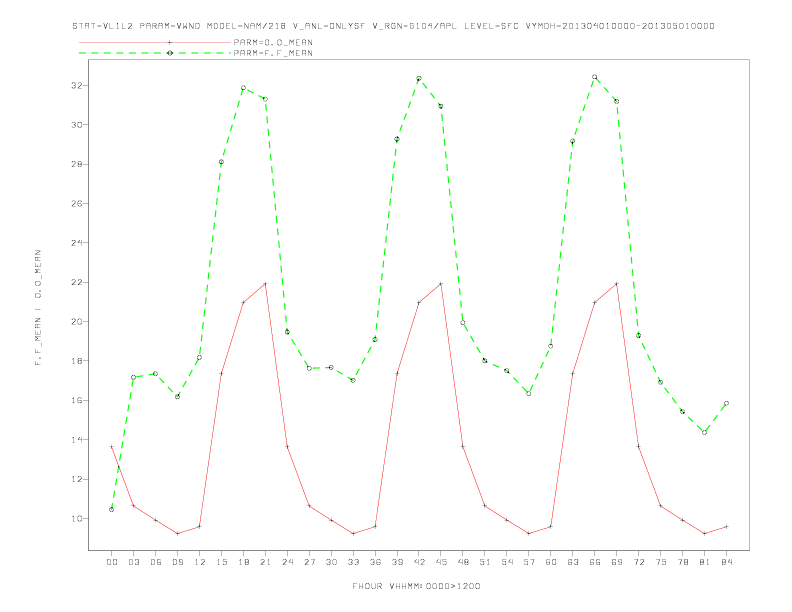The height and width of the screenshot is (612, 792).
Task: Click the PARM=F.F_MEAN legend label
Action: [x=273, y=53]
